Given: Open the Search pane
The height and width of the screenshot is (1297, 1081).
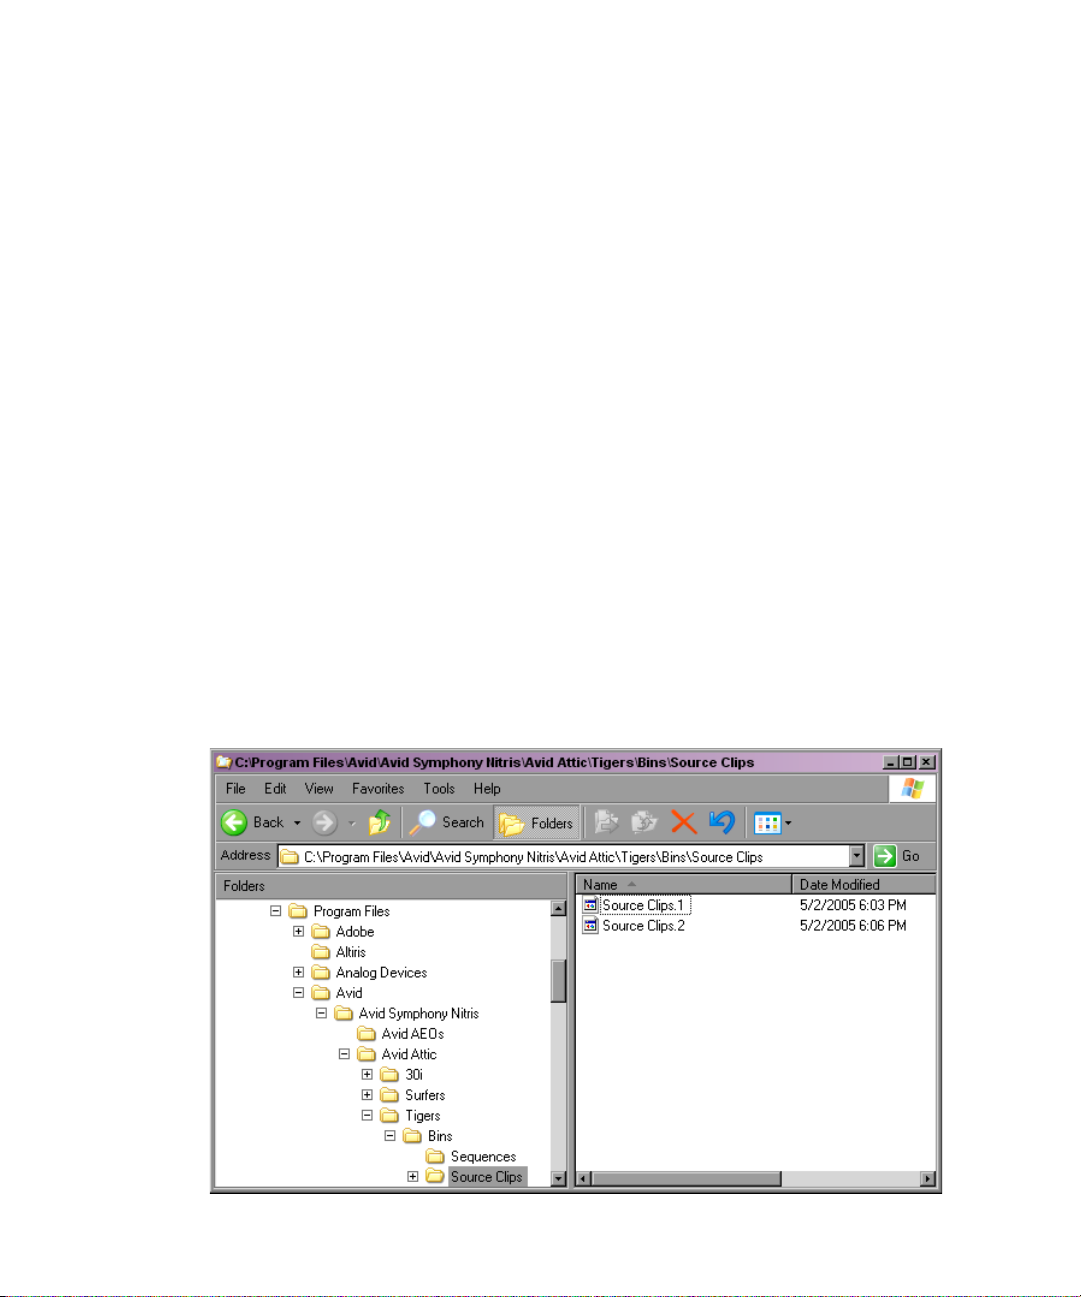Looking at the screenshot, I should (x=447, y=822).
